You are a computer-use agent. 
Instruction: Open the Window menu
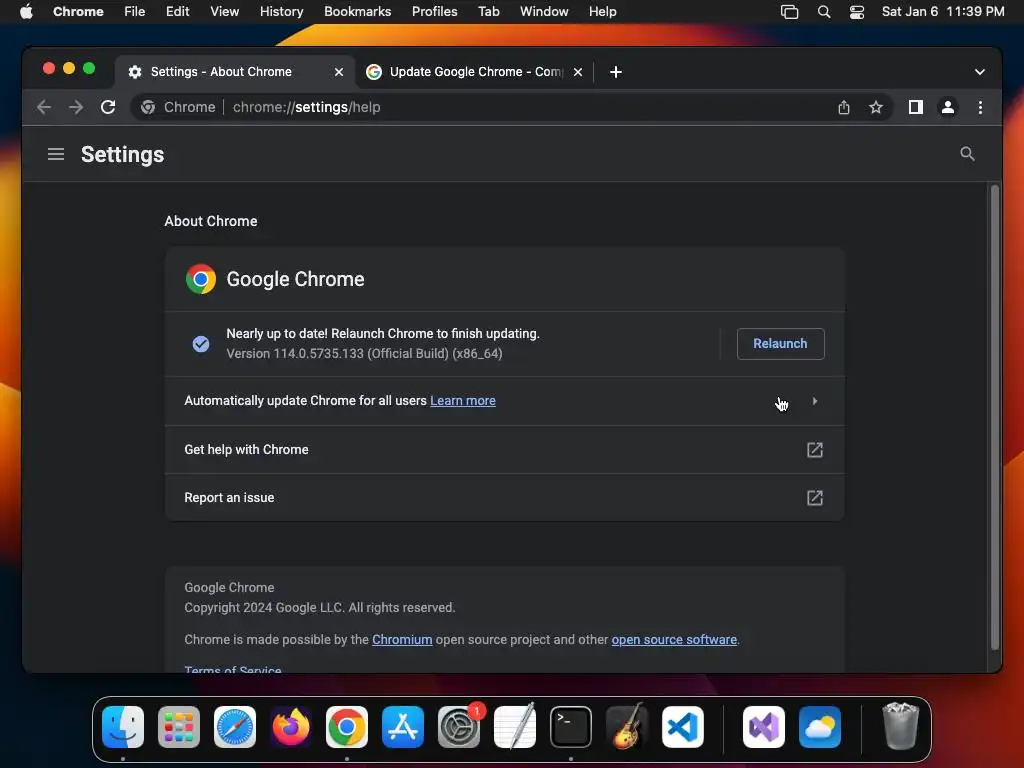point(544,11)
